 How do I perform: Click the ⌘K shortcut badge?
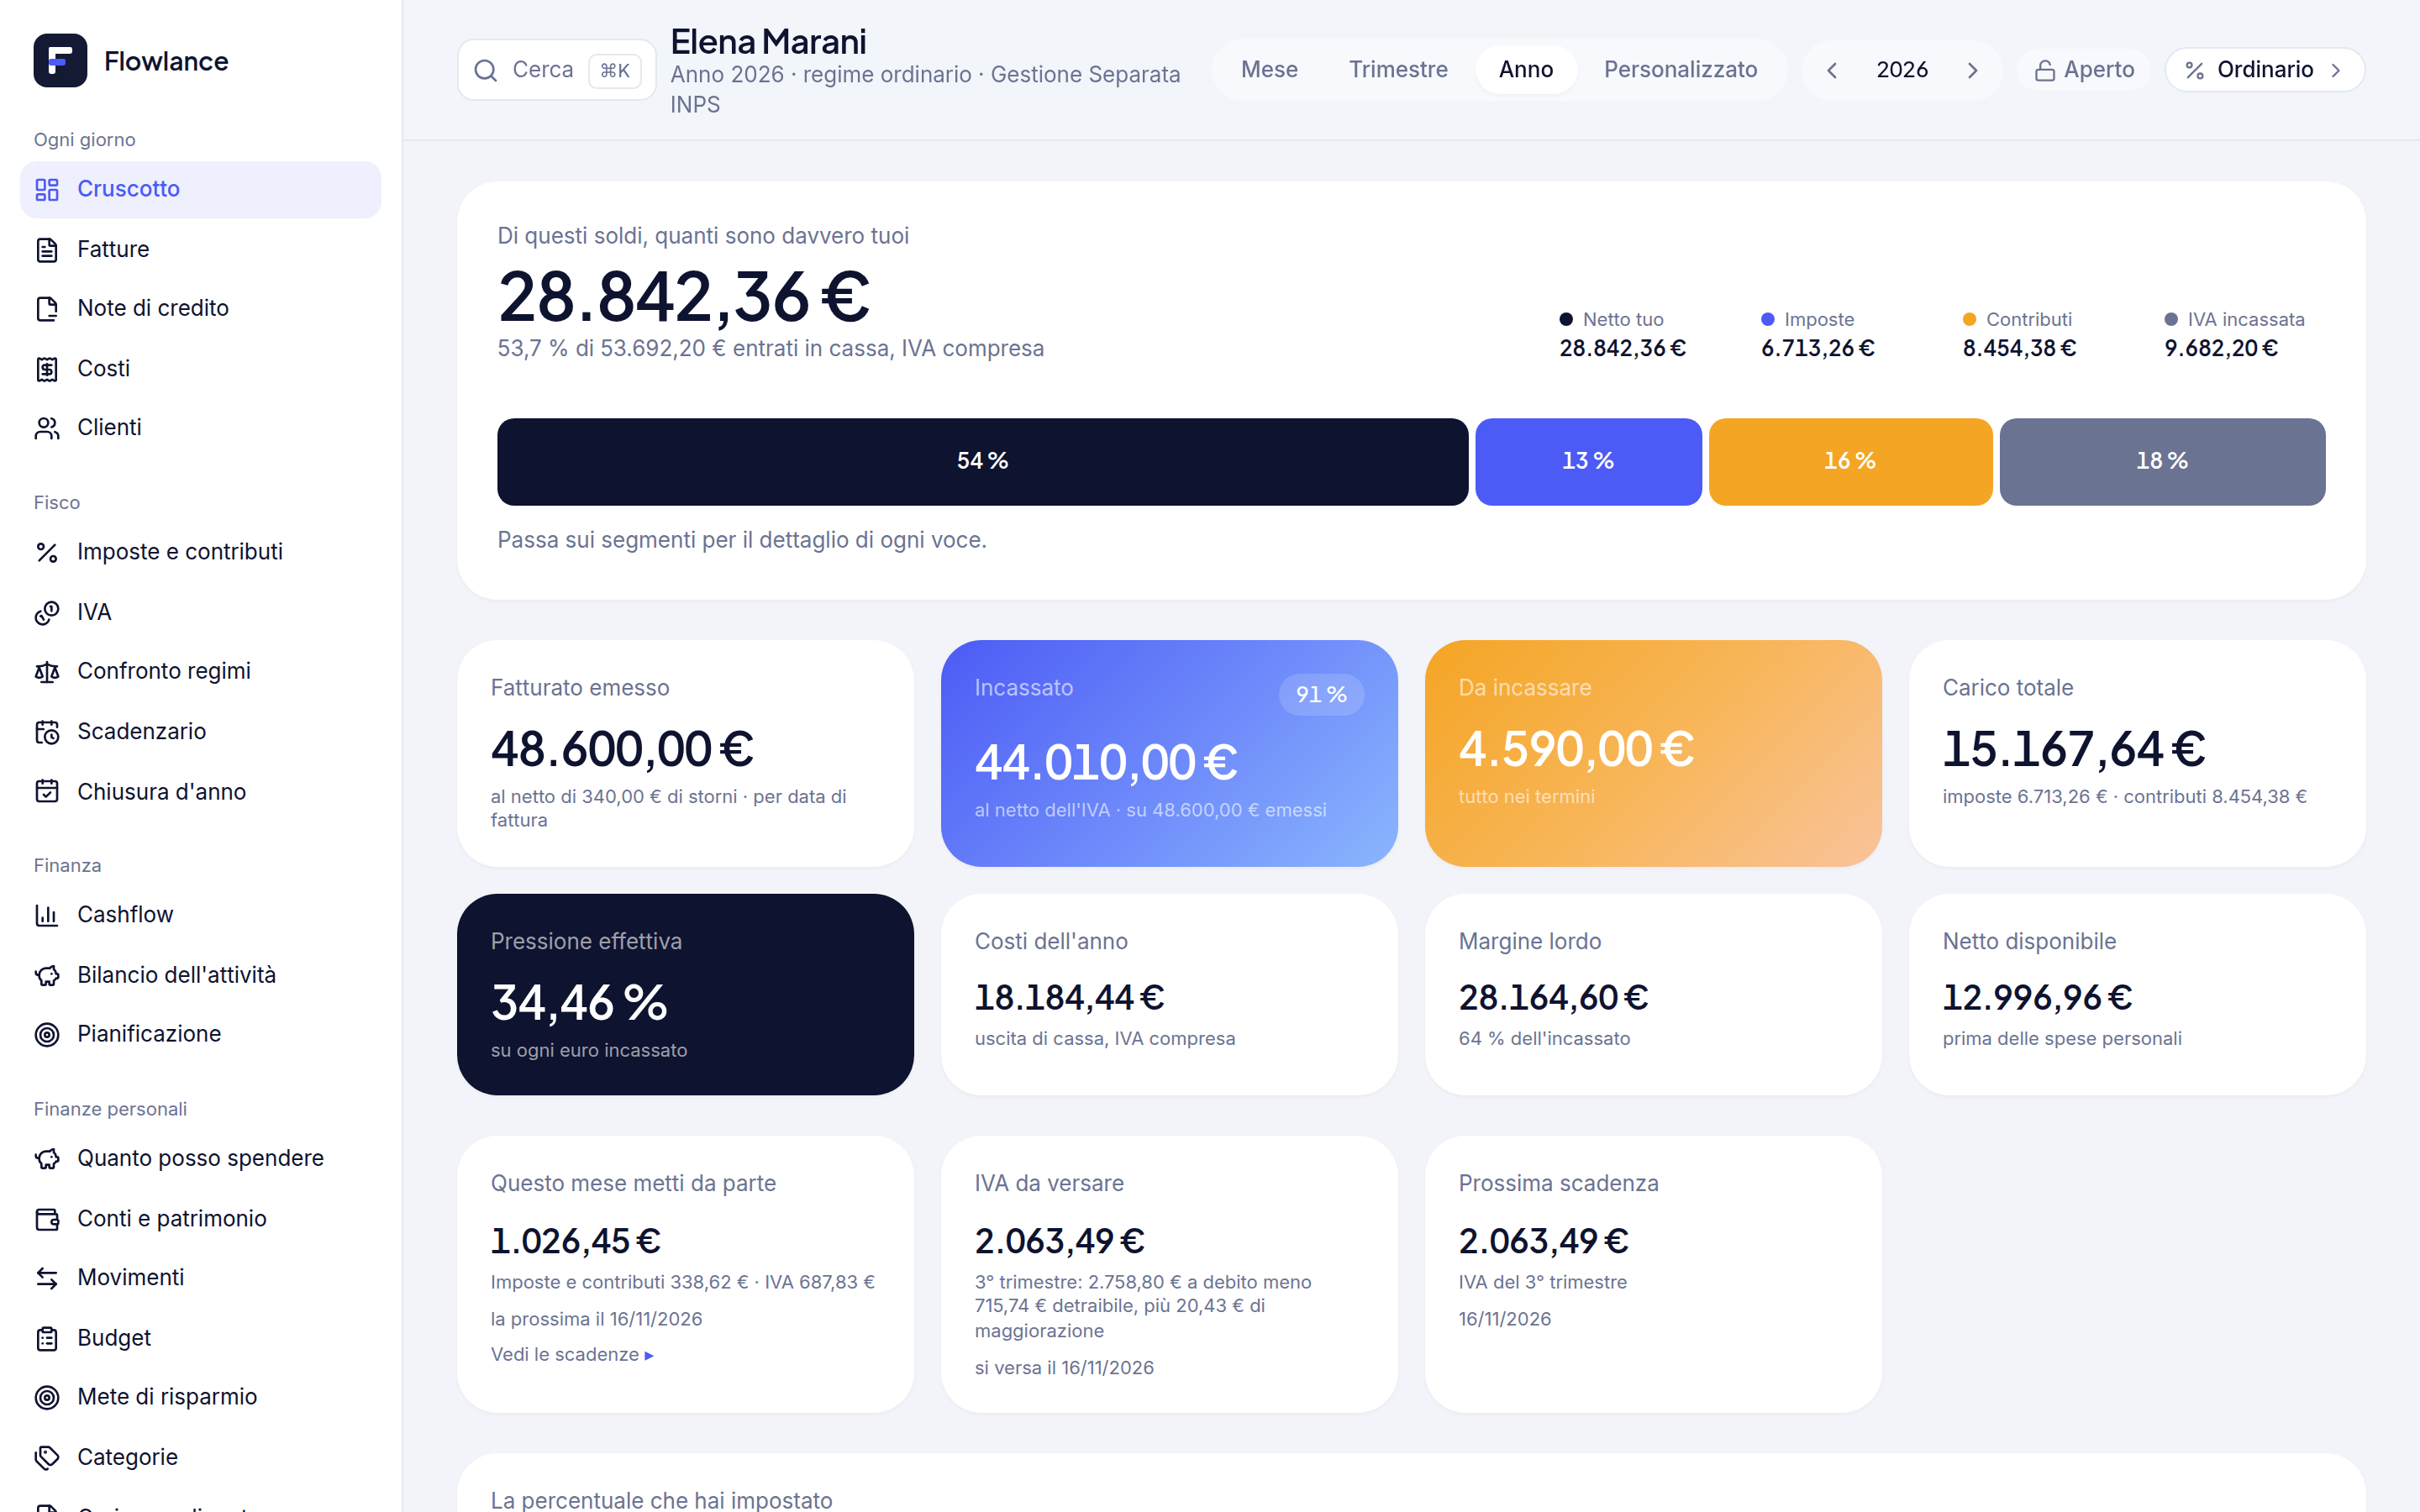coord(615,70)
